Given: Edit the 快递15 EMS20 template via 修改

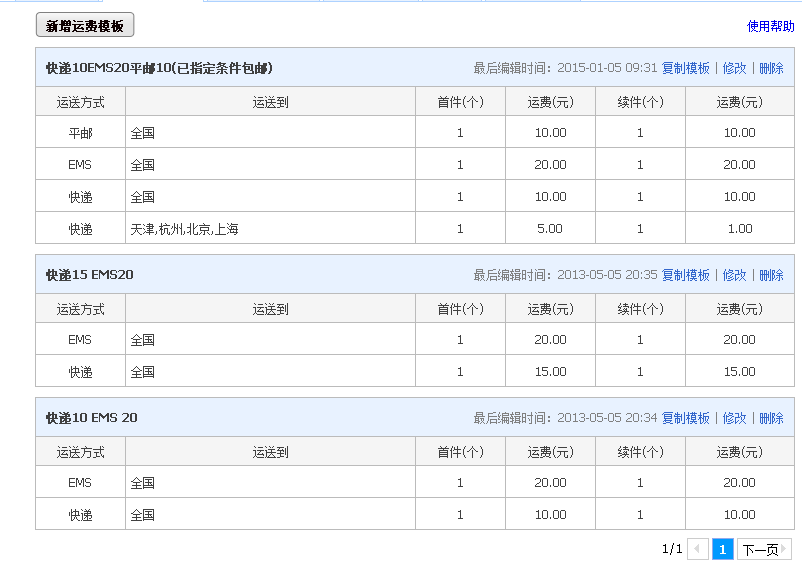Looking at the screenshot, I should (x=734, y=275).
